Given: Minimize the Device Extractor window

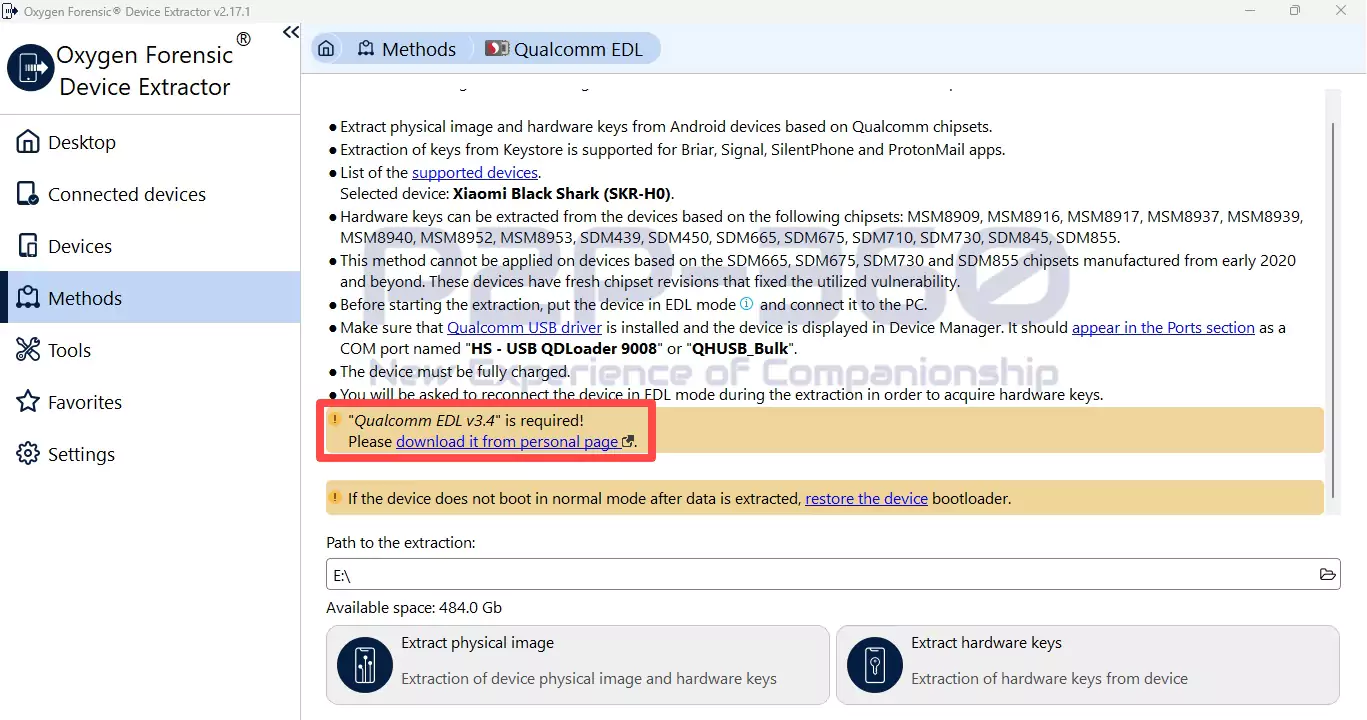Looking at the screenshot, I should coord(1248,11).
